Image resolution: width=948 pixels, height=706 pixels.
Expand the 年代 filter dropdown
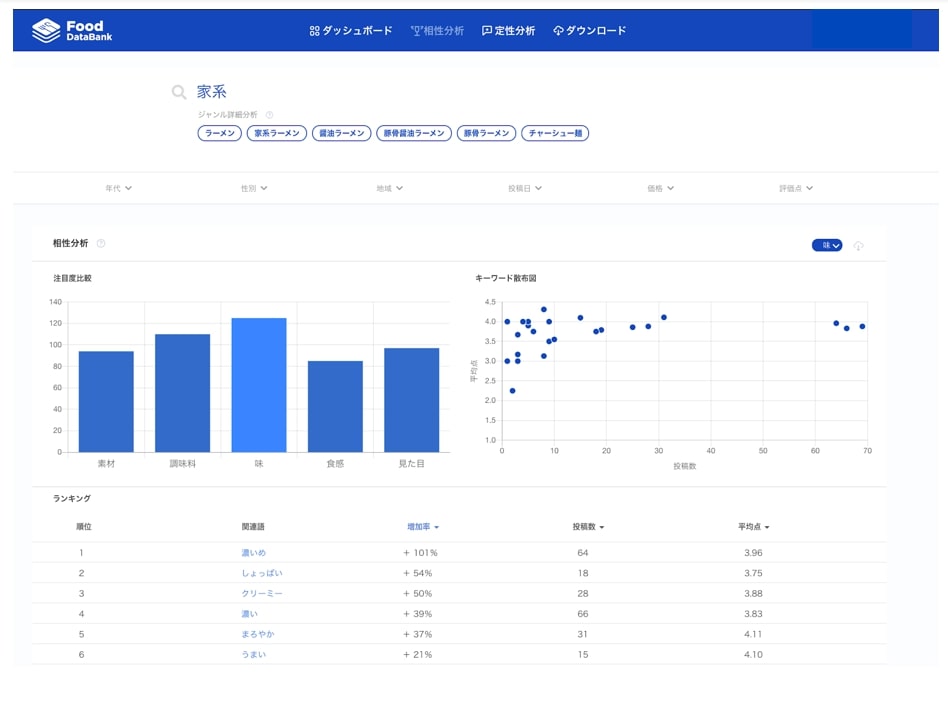(118, 188)
